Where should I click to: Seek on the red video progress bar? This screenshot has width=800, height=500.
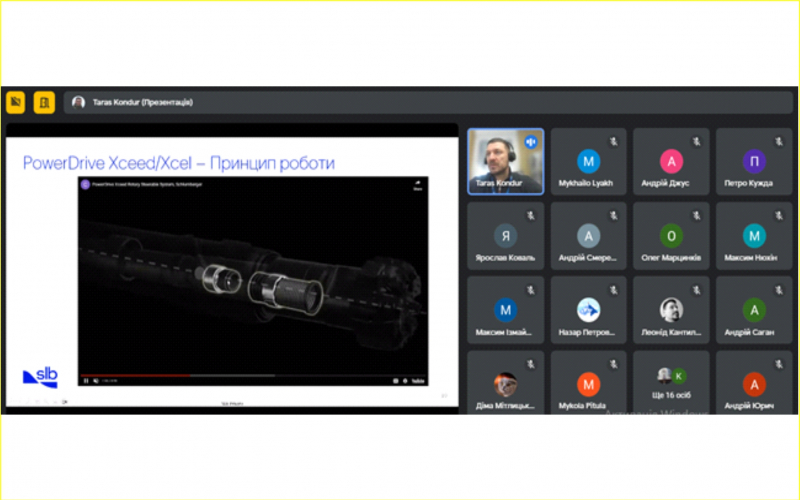coord(135,375)
